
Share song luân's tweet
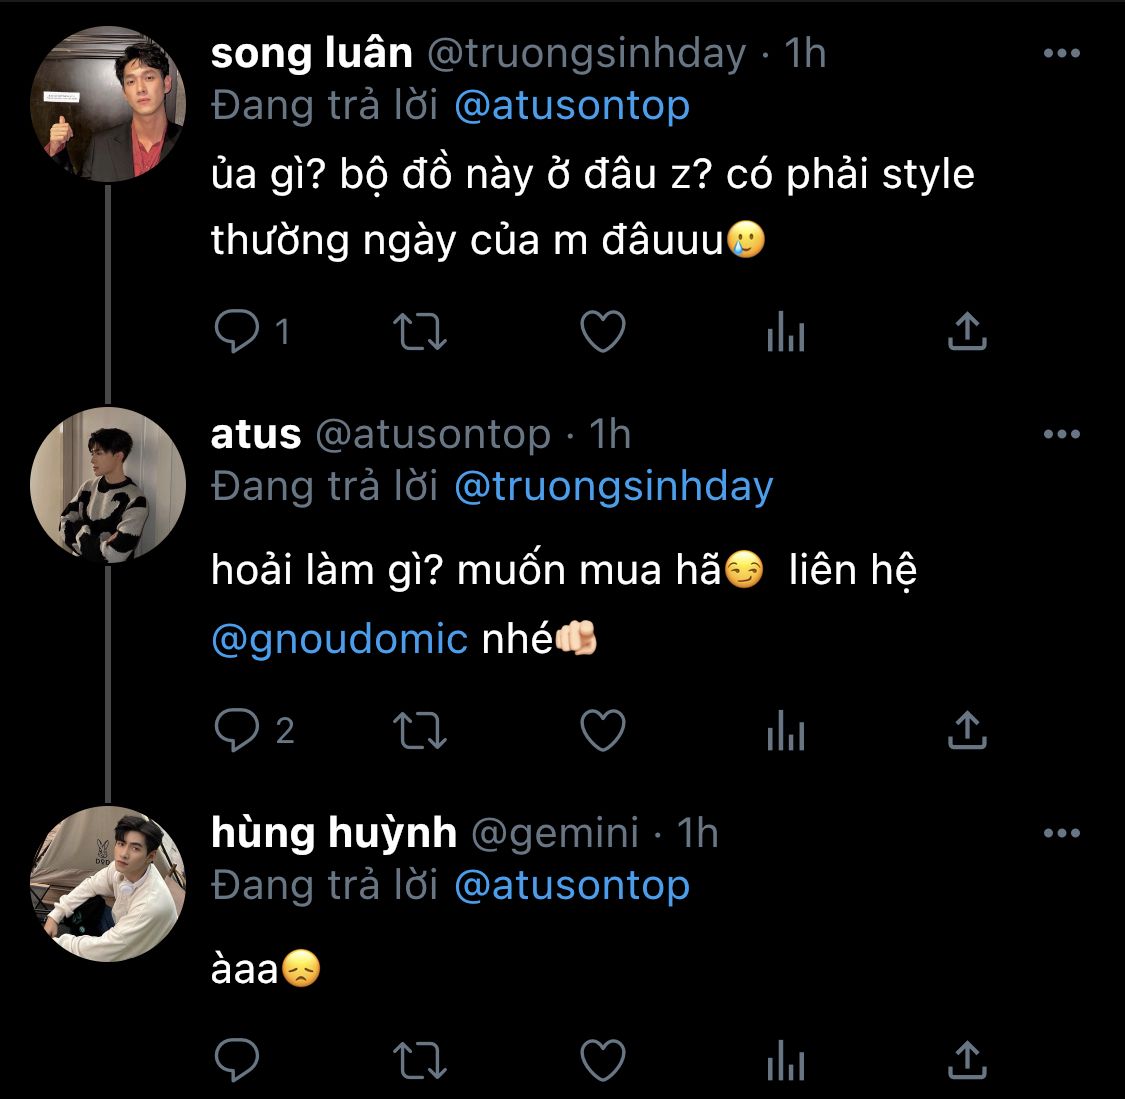(967, 332)
